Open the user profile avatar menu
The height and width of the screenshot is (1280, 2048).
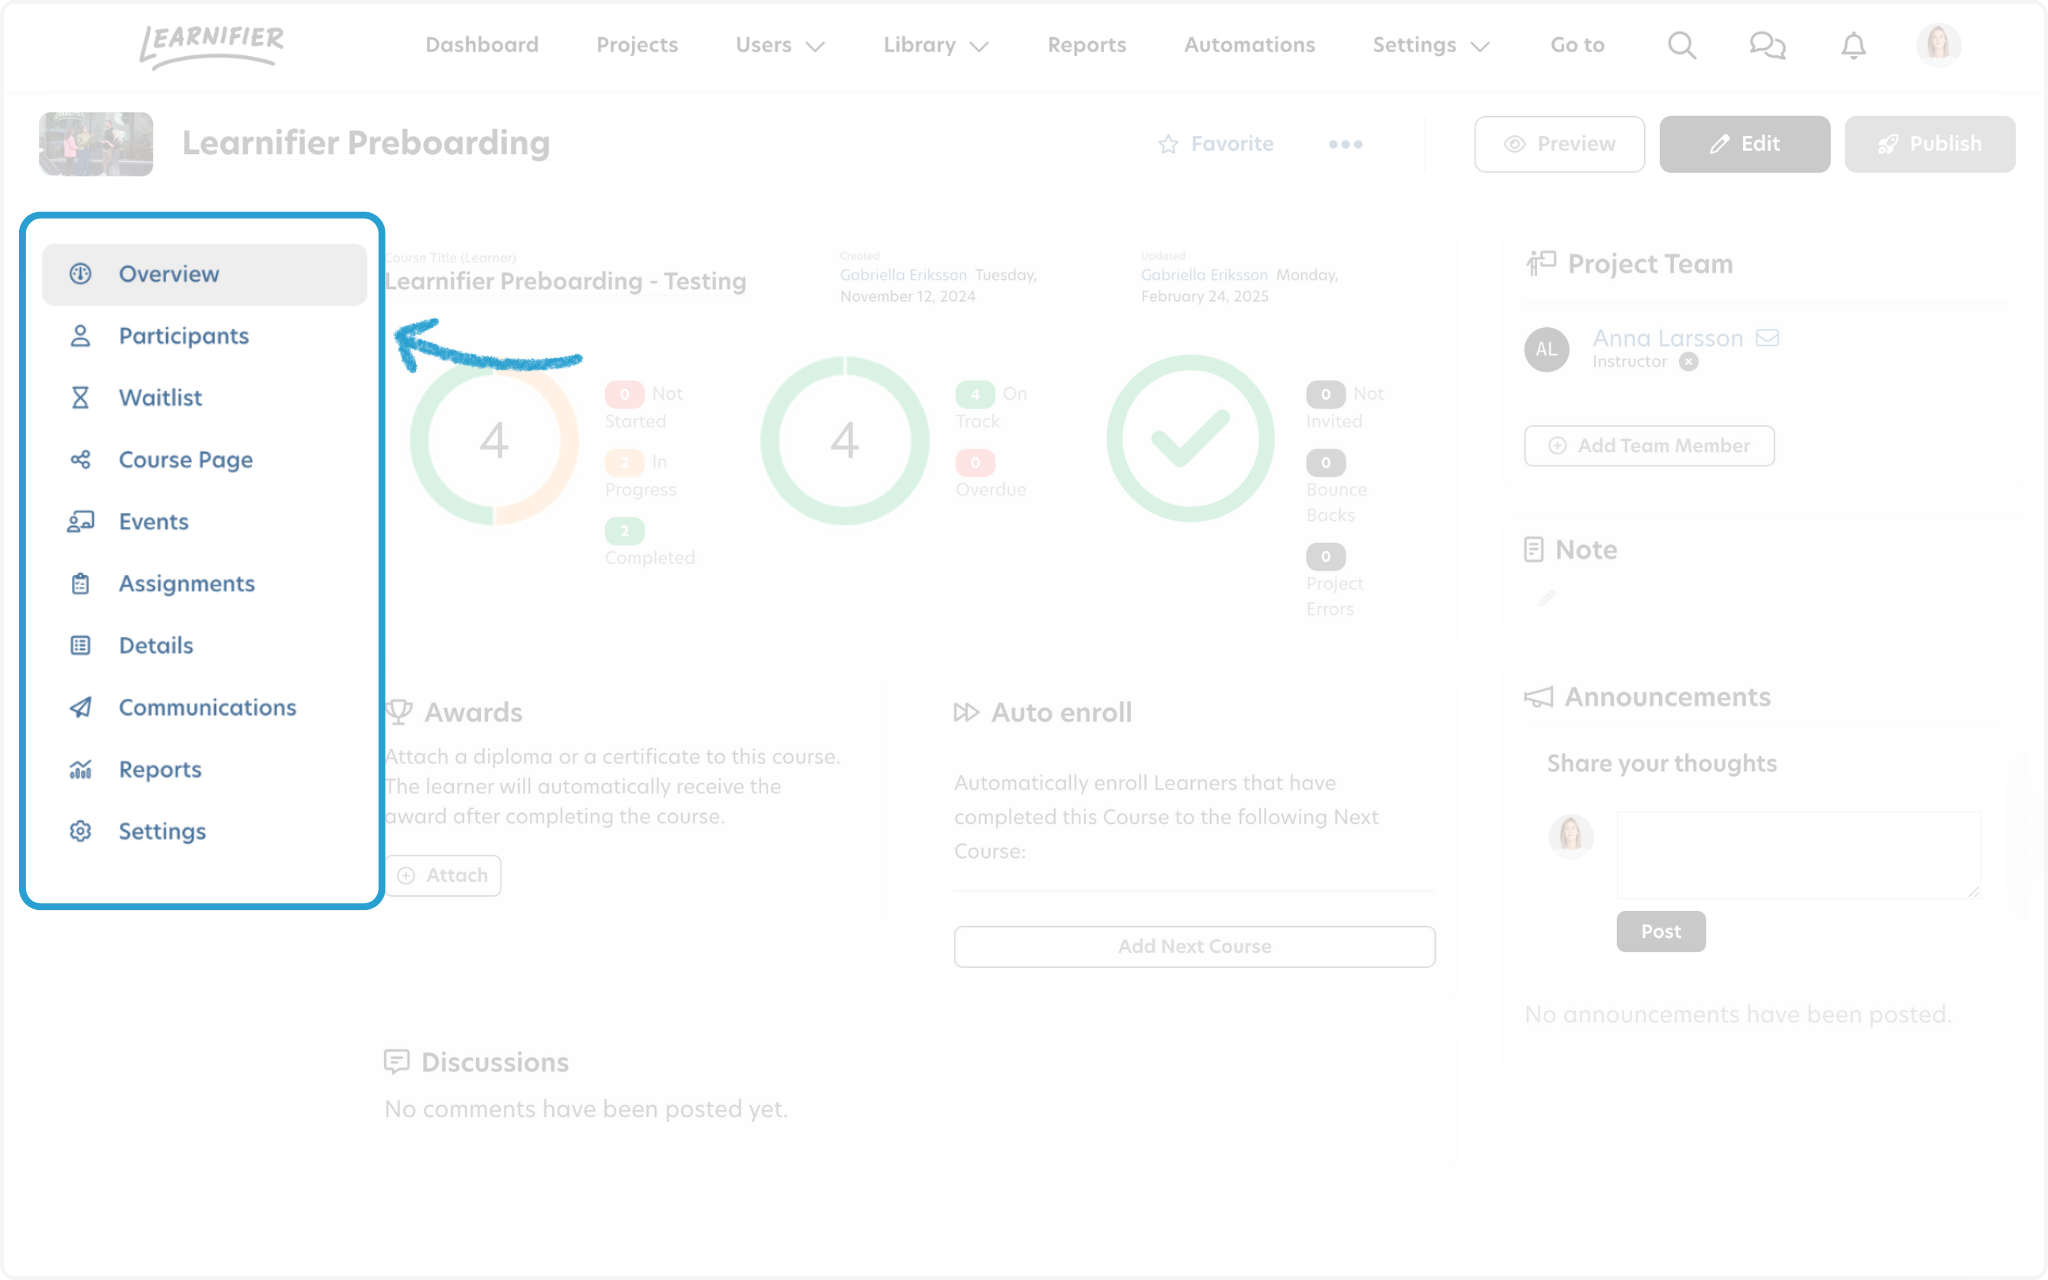[x=1938, y=45]
